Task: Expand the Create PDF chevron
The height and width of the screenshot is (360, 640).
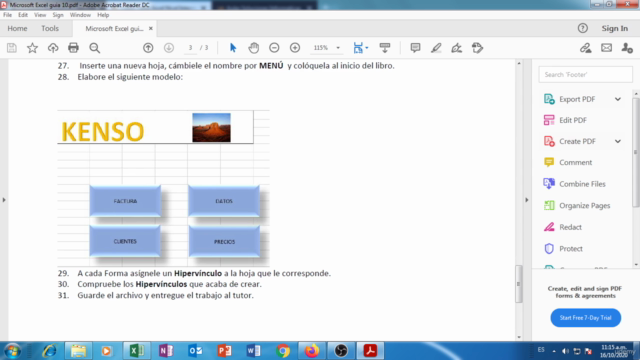Action: 618,141
